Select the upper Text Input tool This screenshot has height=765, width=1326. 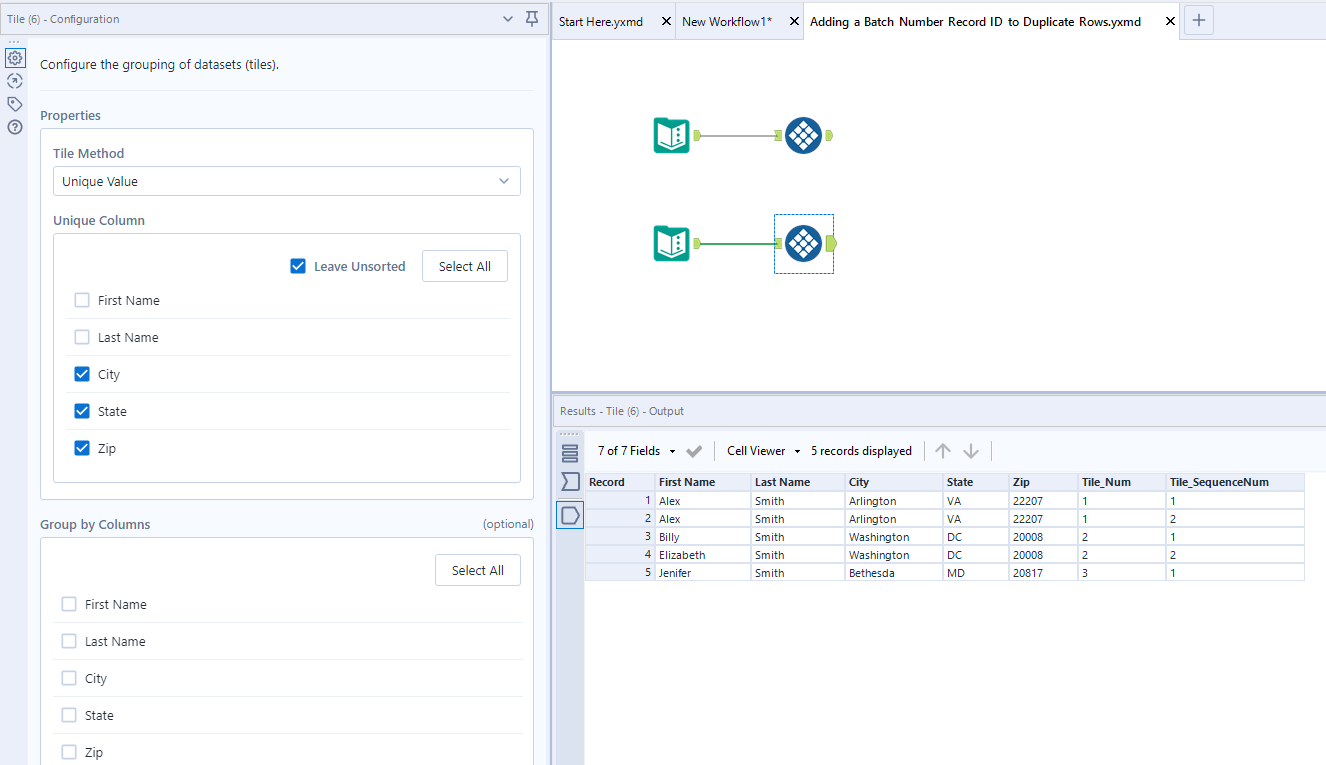click(671, 135)
